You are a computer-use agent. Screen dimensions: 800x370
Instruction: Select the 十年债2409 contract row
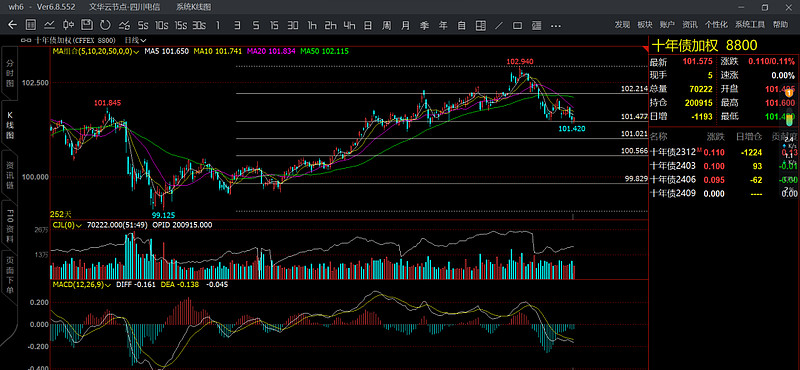723,193
